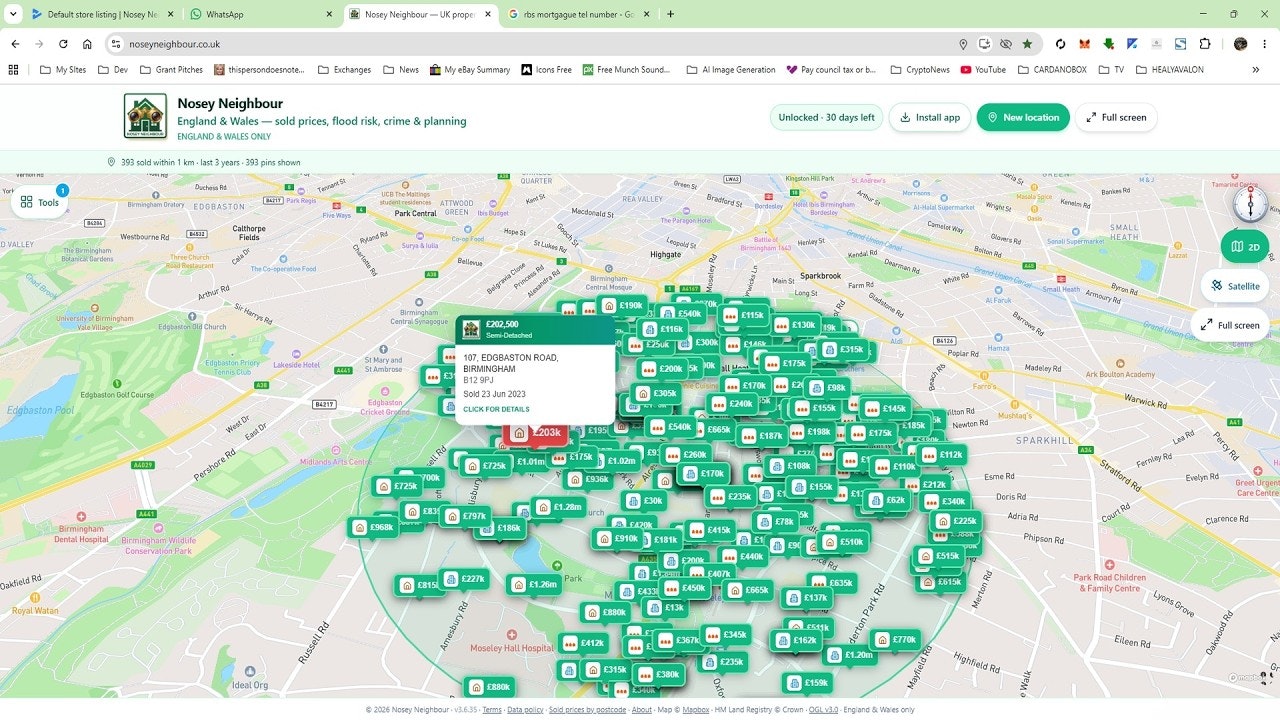Click the crossed-out eye icon in address bar
The image size is (1280, 720).
pos(1006,44)
